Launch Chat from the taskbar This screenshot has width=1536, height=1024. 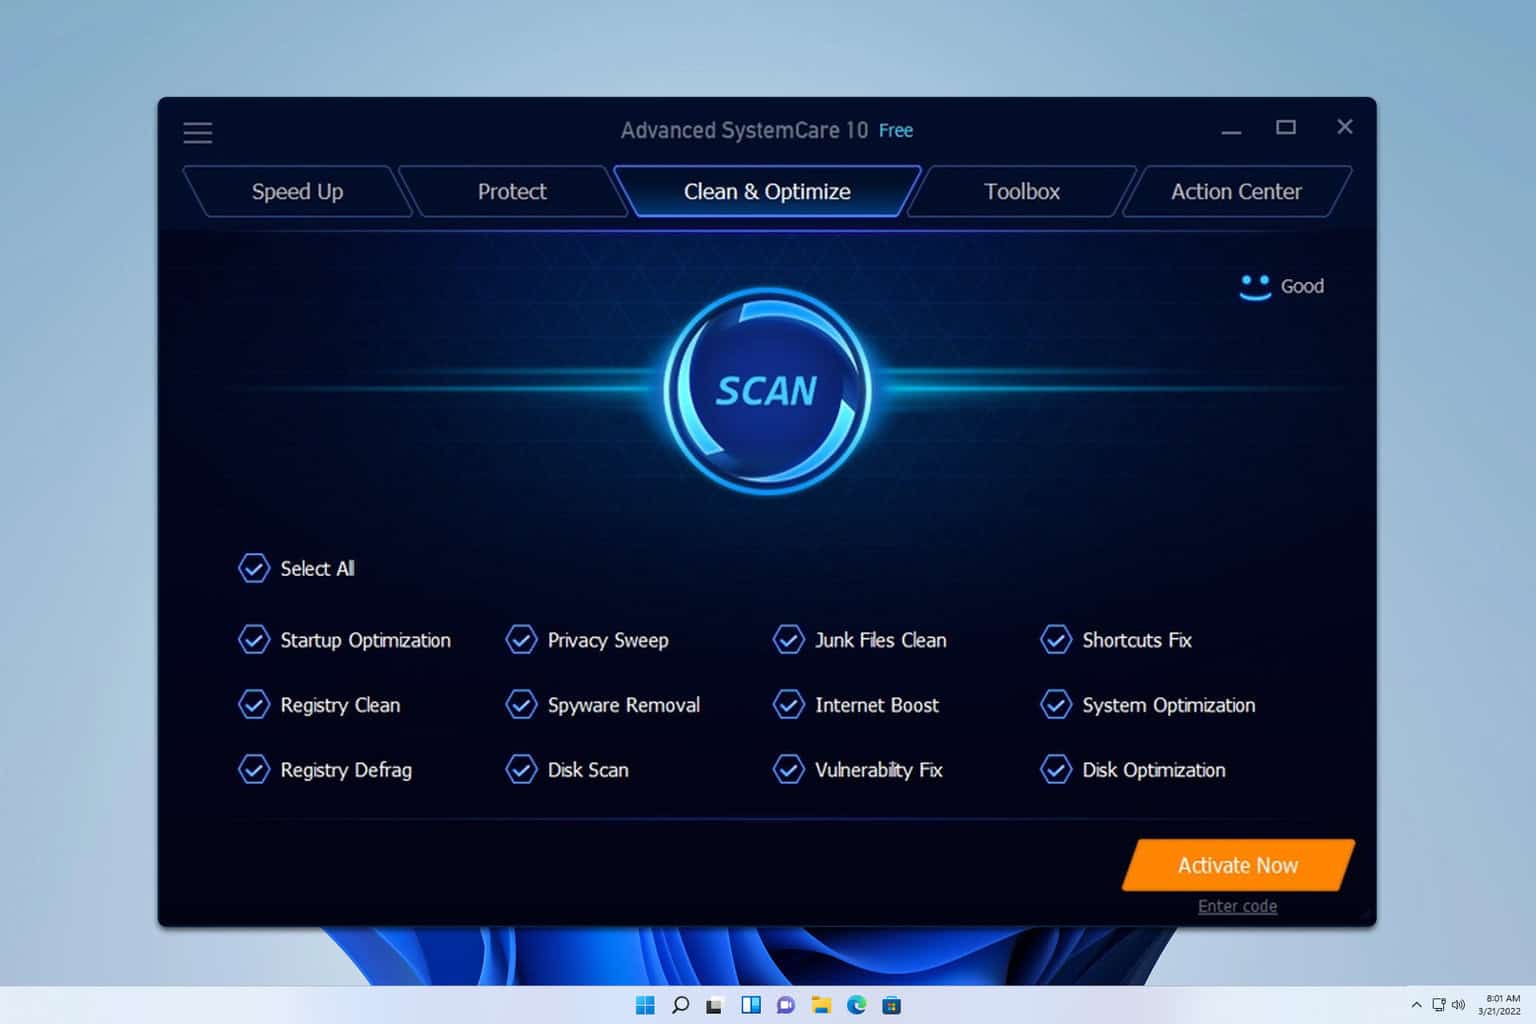click(786, 1005)
